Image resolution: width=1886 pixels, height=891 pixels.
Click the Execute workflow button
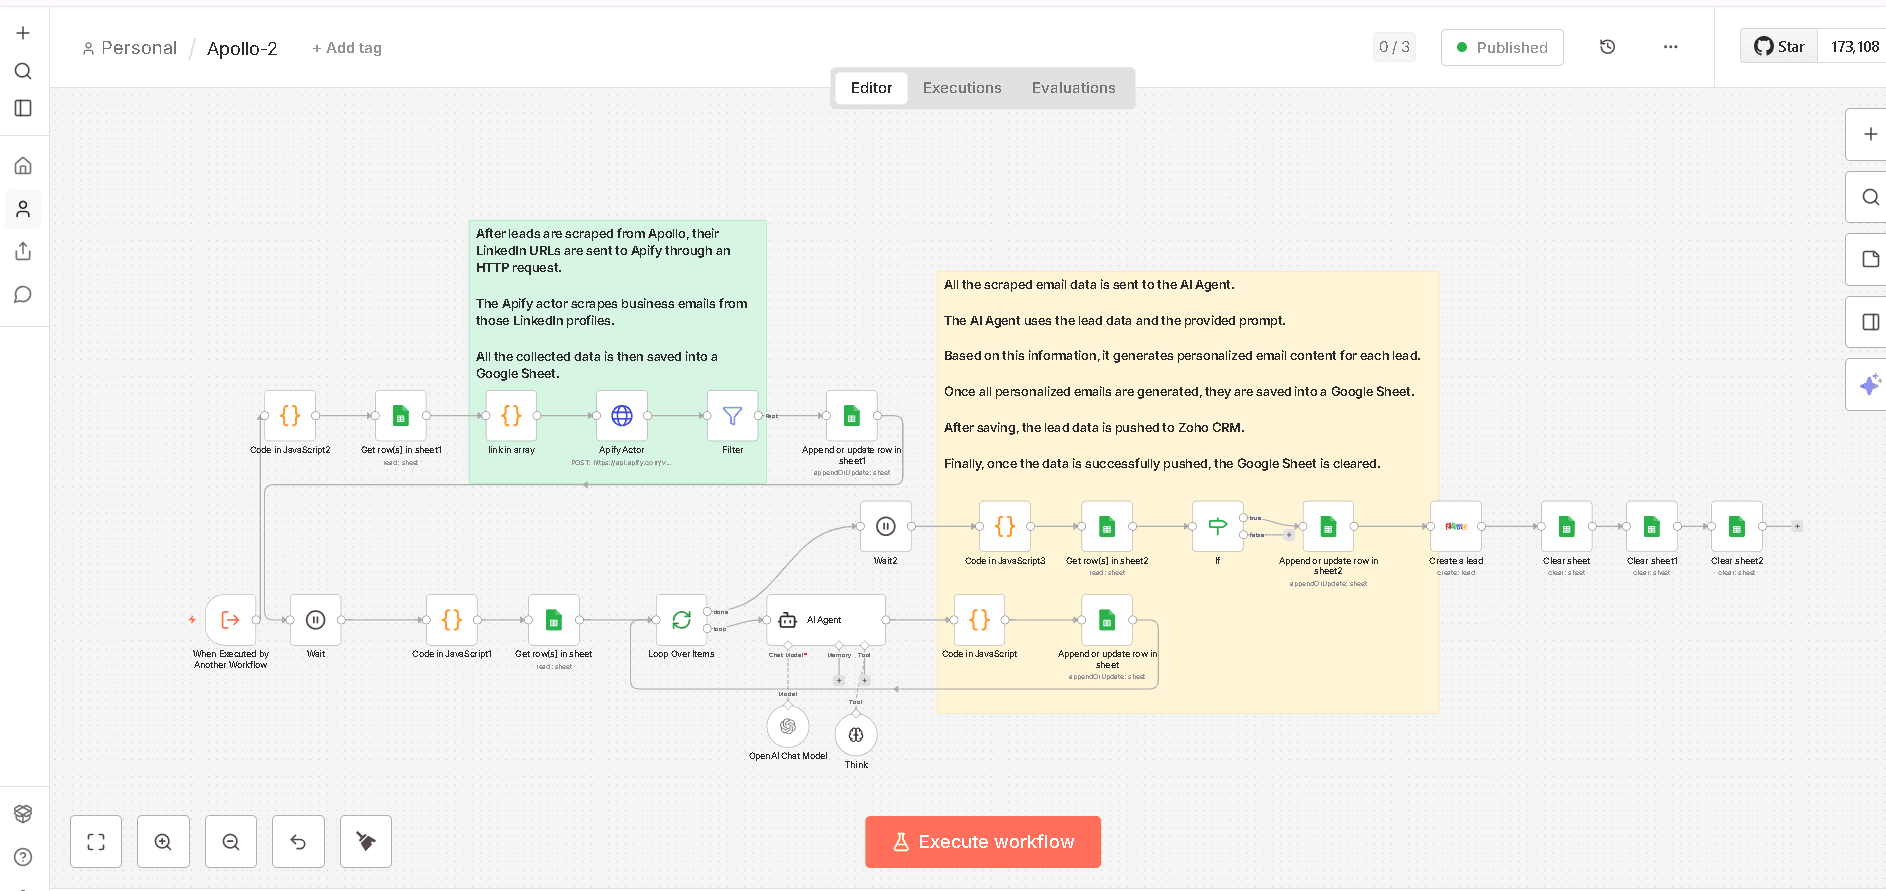[983, 842]
